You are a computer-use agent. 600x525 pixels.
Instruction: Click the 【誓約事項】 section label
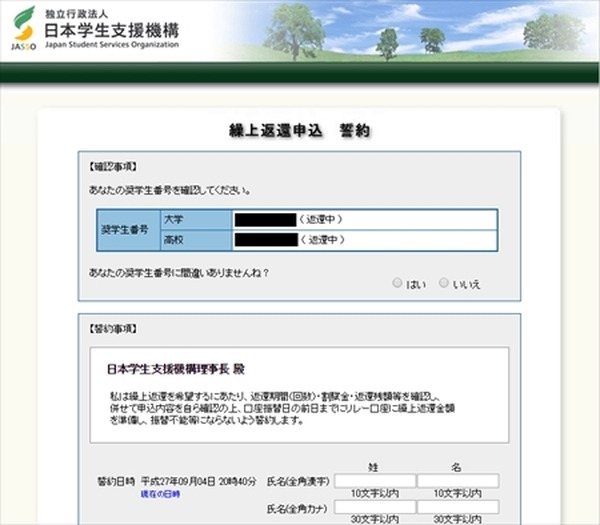[x=113, y=329]
